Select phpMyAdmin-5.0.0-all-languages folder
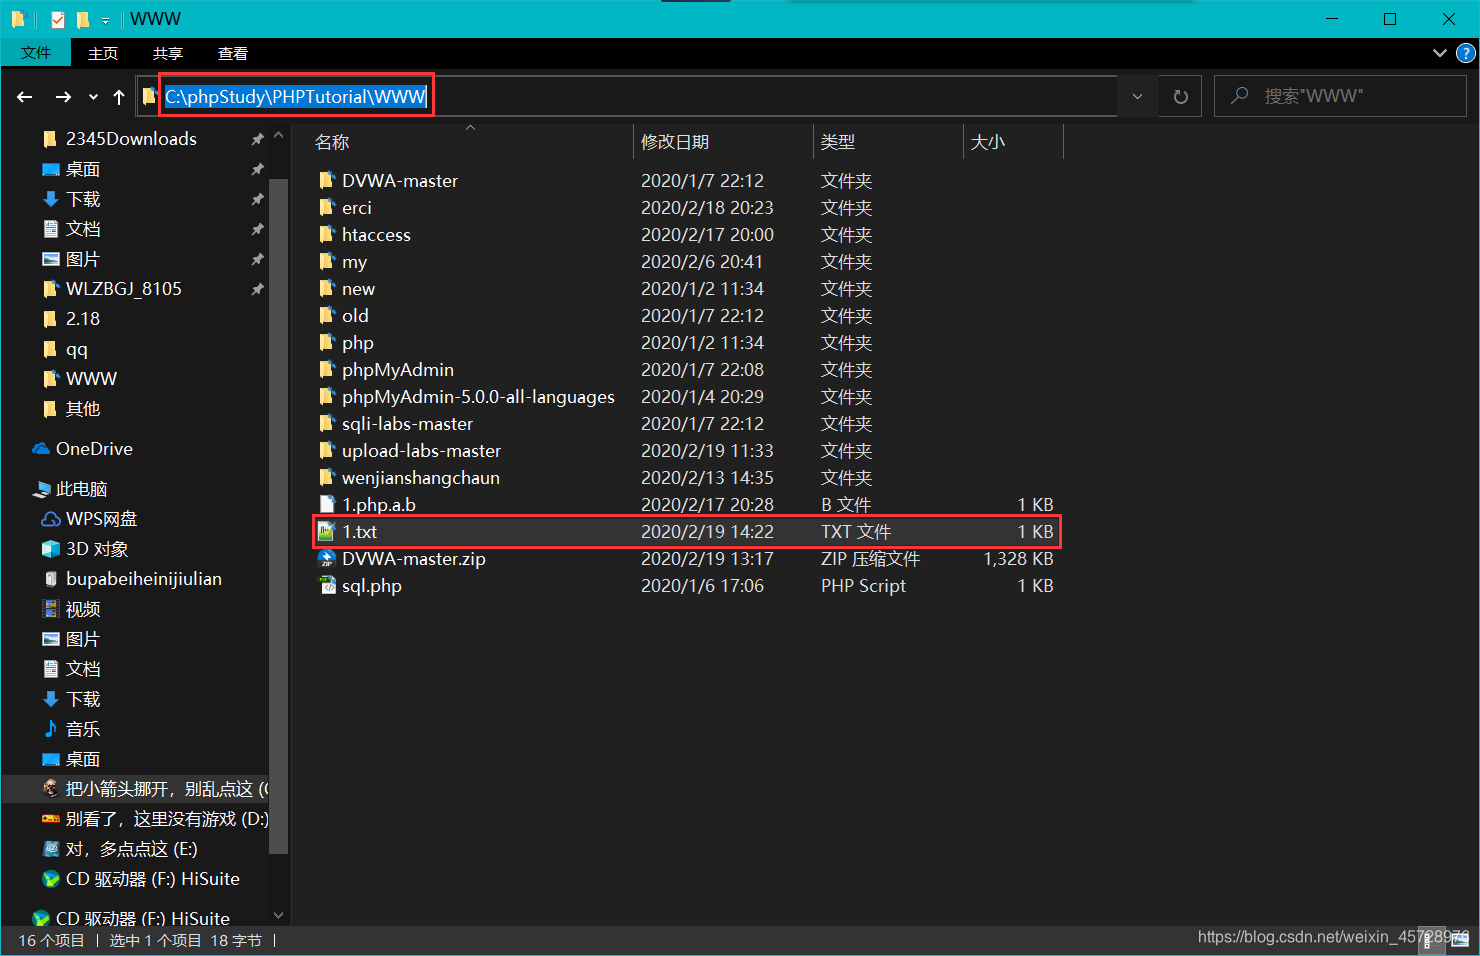The width and height of the screenshot is (1480, 956). 478,397
